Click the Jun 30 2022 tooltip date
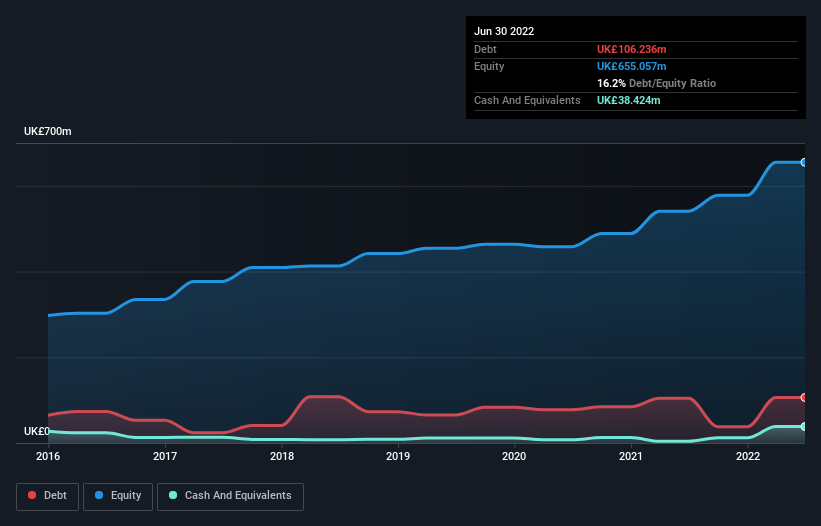The width and height of the screenshot is (821, 526). pyautogui.click(x=504, y=31)
